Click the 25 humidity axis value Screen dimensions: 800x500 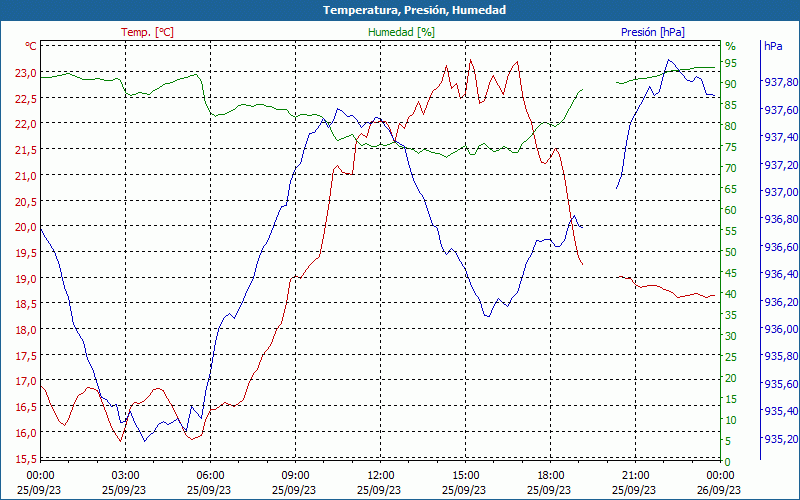tap(731, 357)
